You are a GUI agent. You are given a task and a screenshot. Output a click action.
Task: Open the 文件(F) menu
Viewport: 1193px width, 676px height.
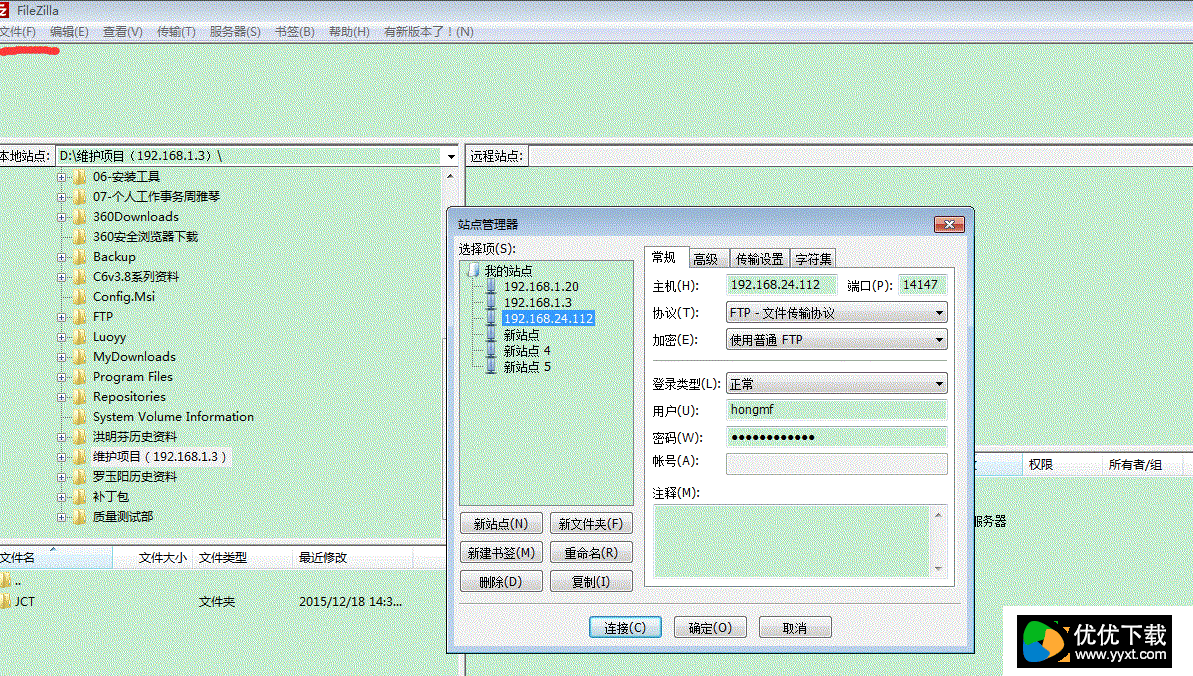click(x=18, y=32)
